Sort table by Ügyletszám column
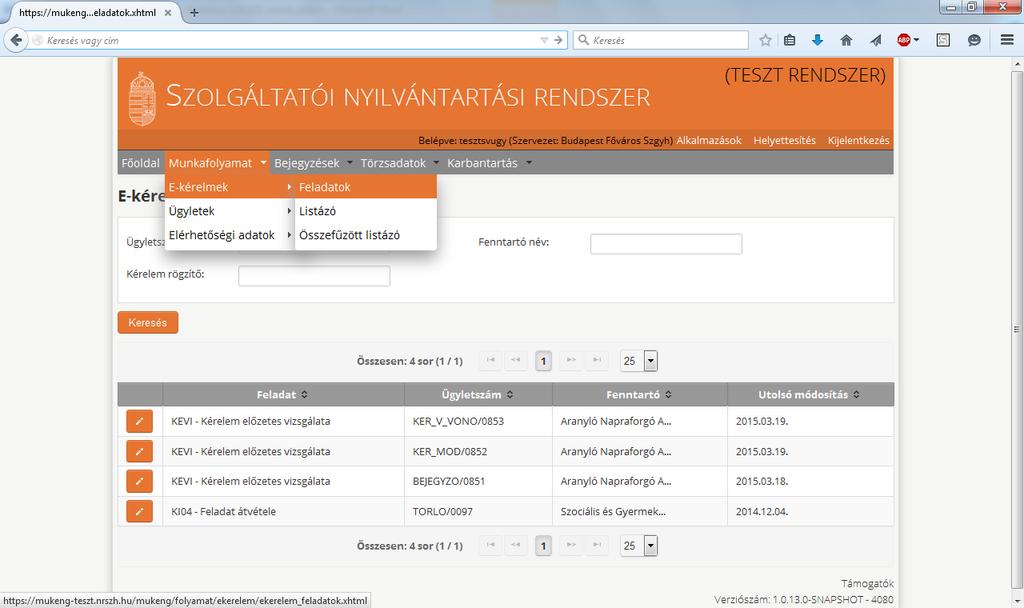Screen dimensions: 1024x608 pyautogui.click(x=477, y=394)
